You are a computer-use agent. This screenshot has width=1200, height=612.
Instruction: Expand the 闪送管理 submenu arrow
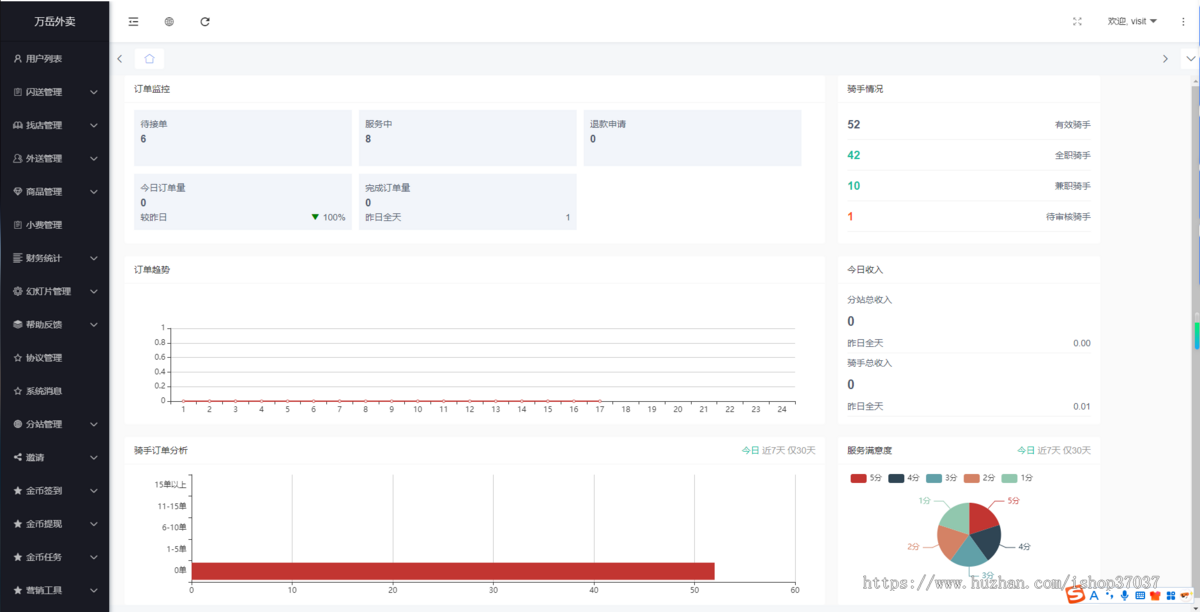click(x=94, y=92)
